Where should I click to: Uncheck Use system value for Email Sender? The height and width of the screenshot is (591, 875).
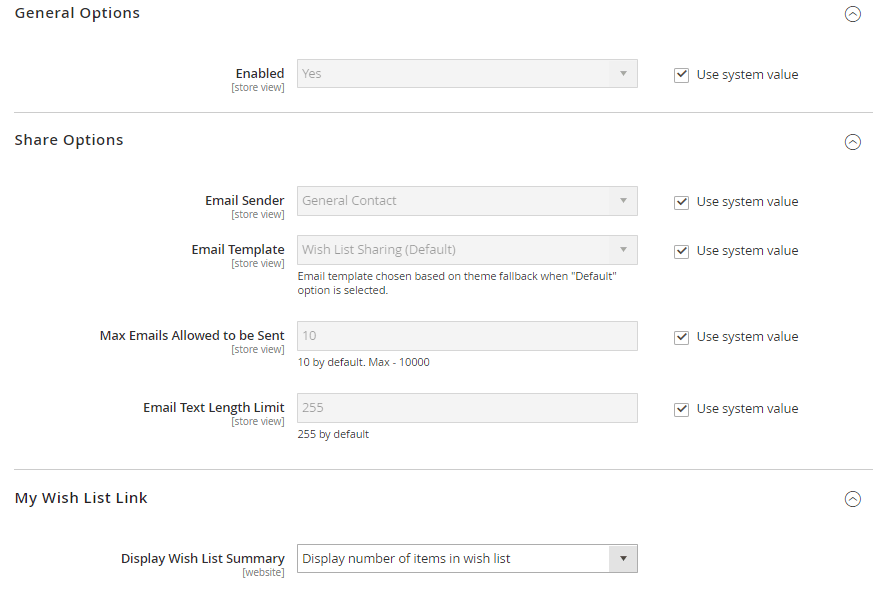[681, 202]
